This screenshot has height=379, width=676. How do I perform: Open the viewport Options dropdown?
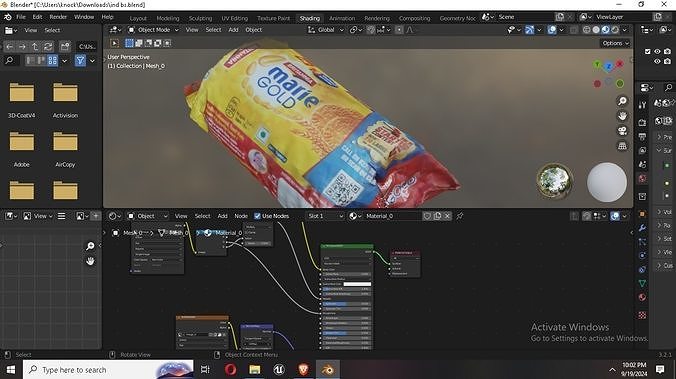coord(615,43)
